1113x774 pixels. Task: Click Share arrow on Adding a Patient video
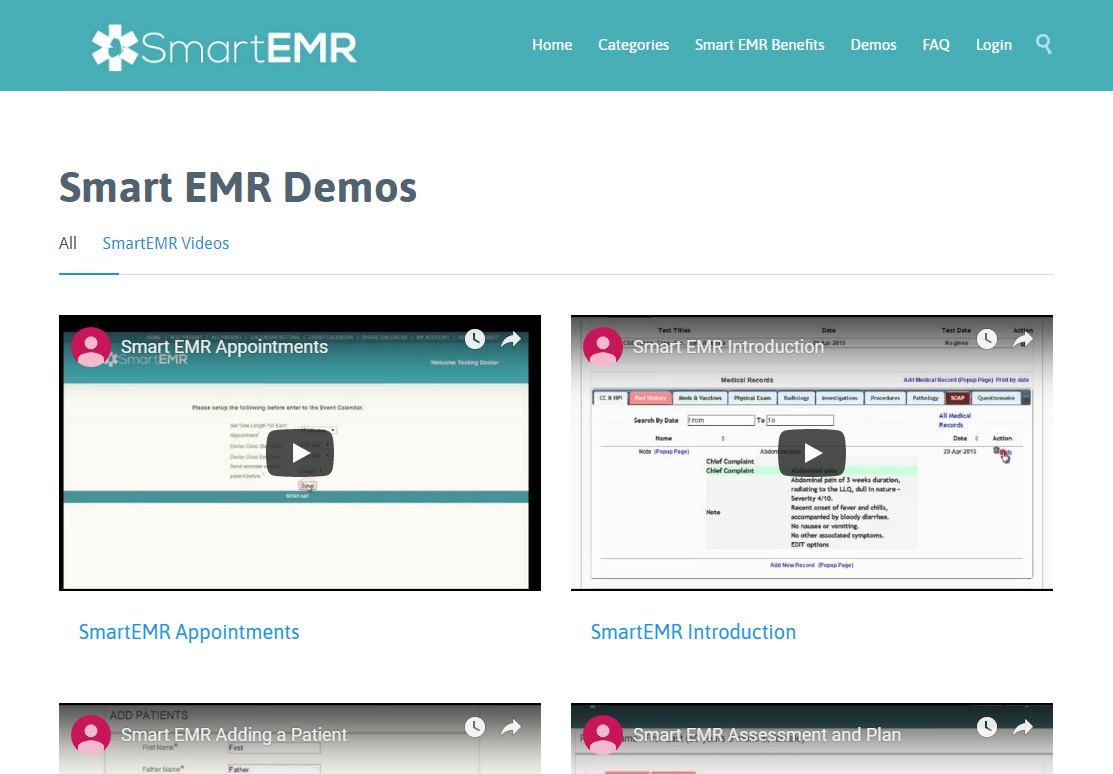click(x=511, y=727)
